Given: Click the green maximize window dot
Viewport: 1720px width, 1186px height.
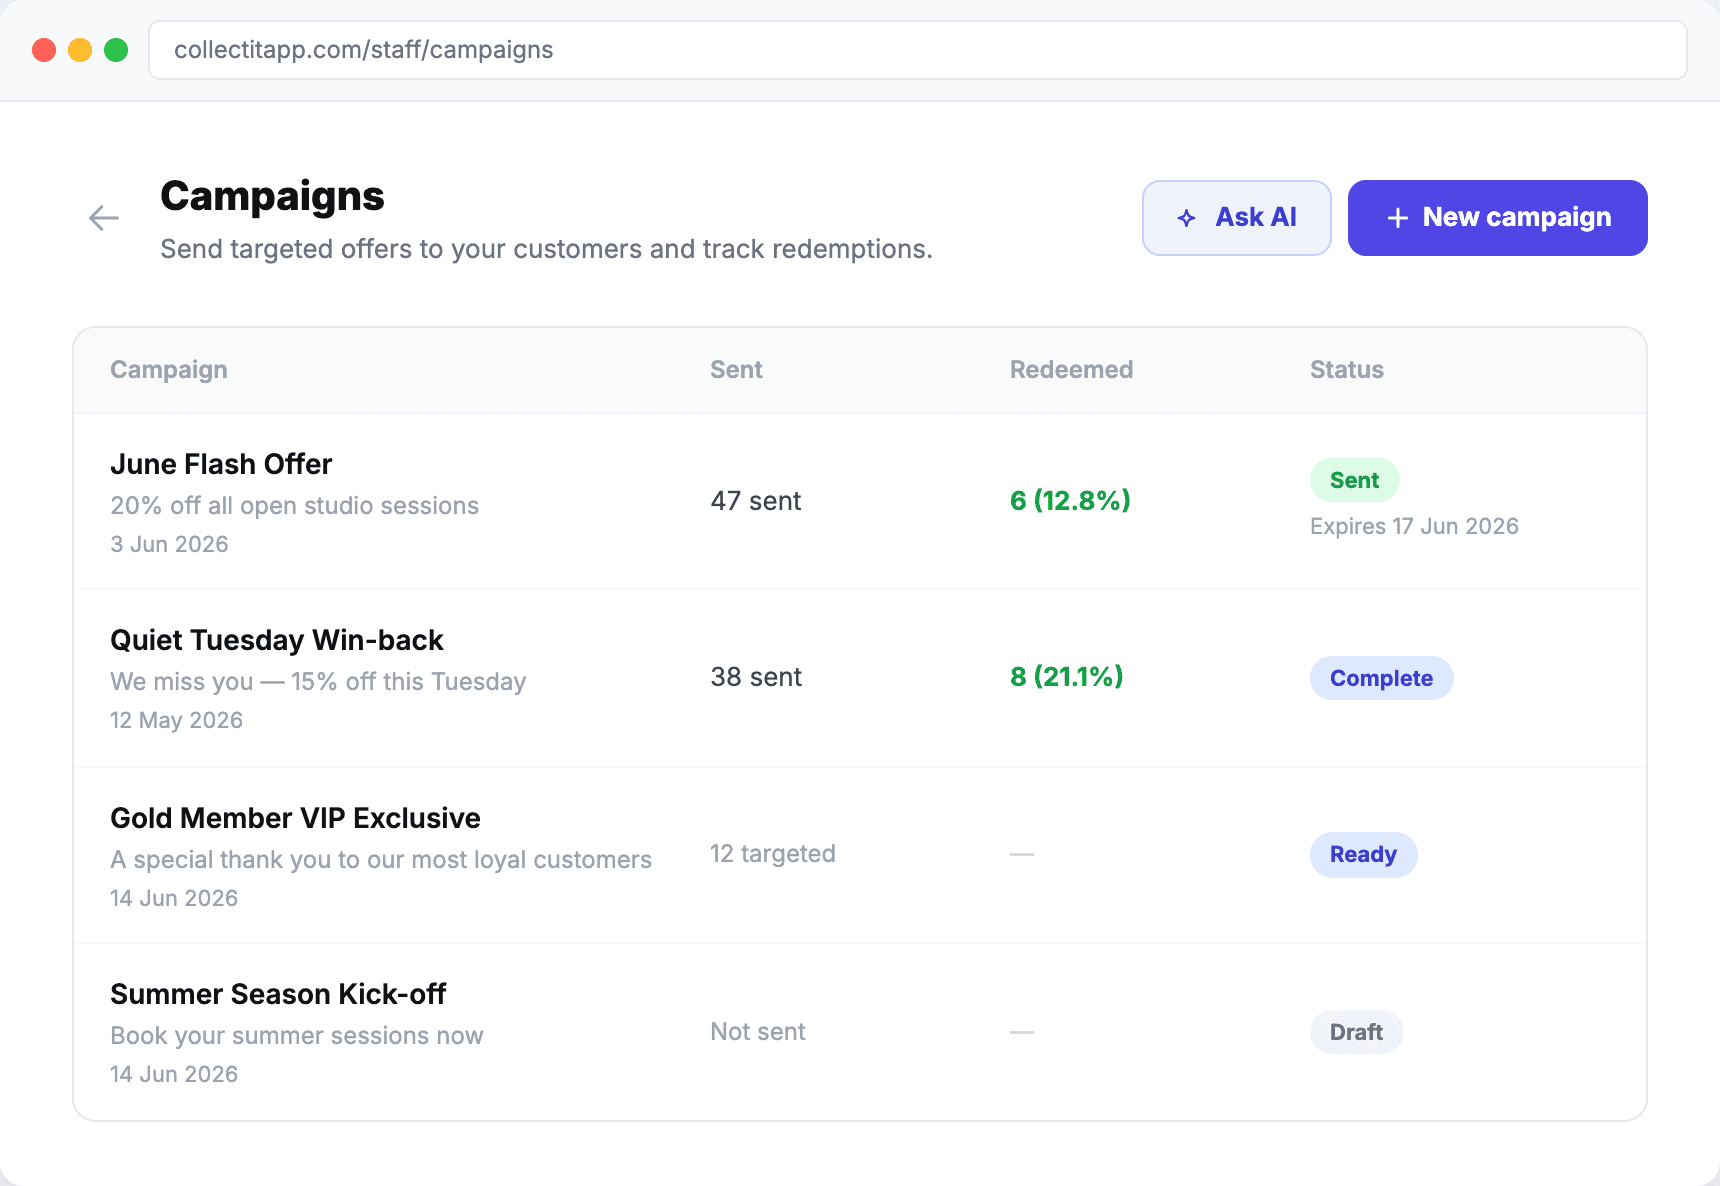Looking at the screenshot, I should [x=116, y=50].
